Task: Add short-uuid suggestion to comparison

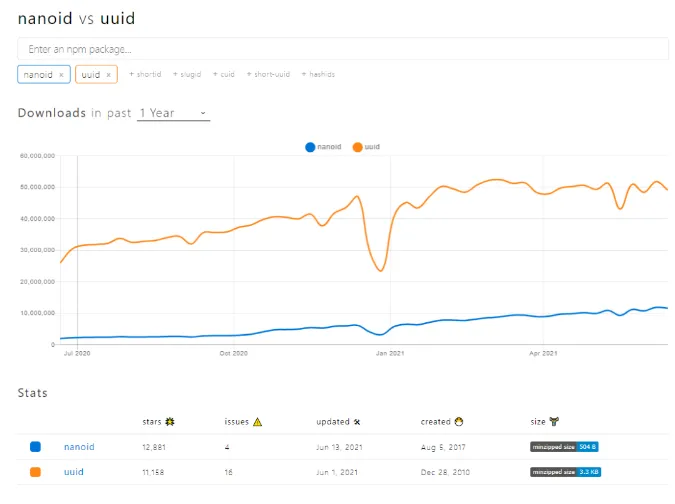Action: (267, 75)
